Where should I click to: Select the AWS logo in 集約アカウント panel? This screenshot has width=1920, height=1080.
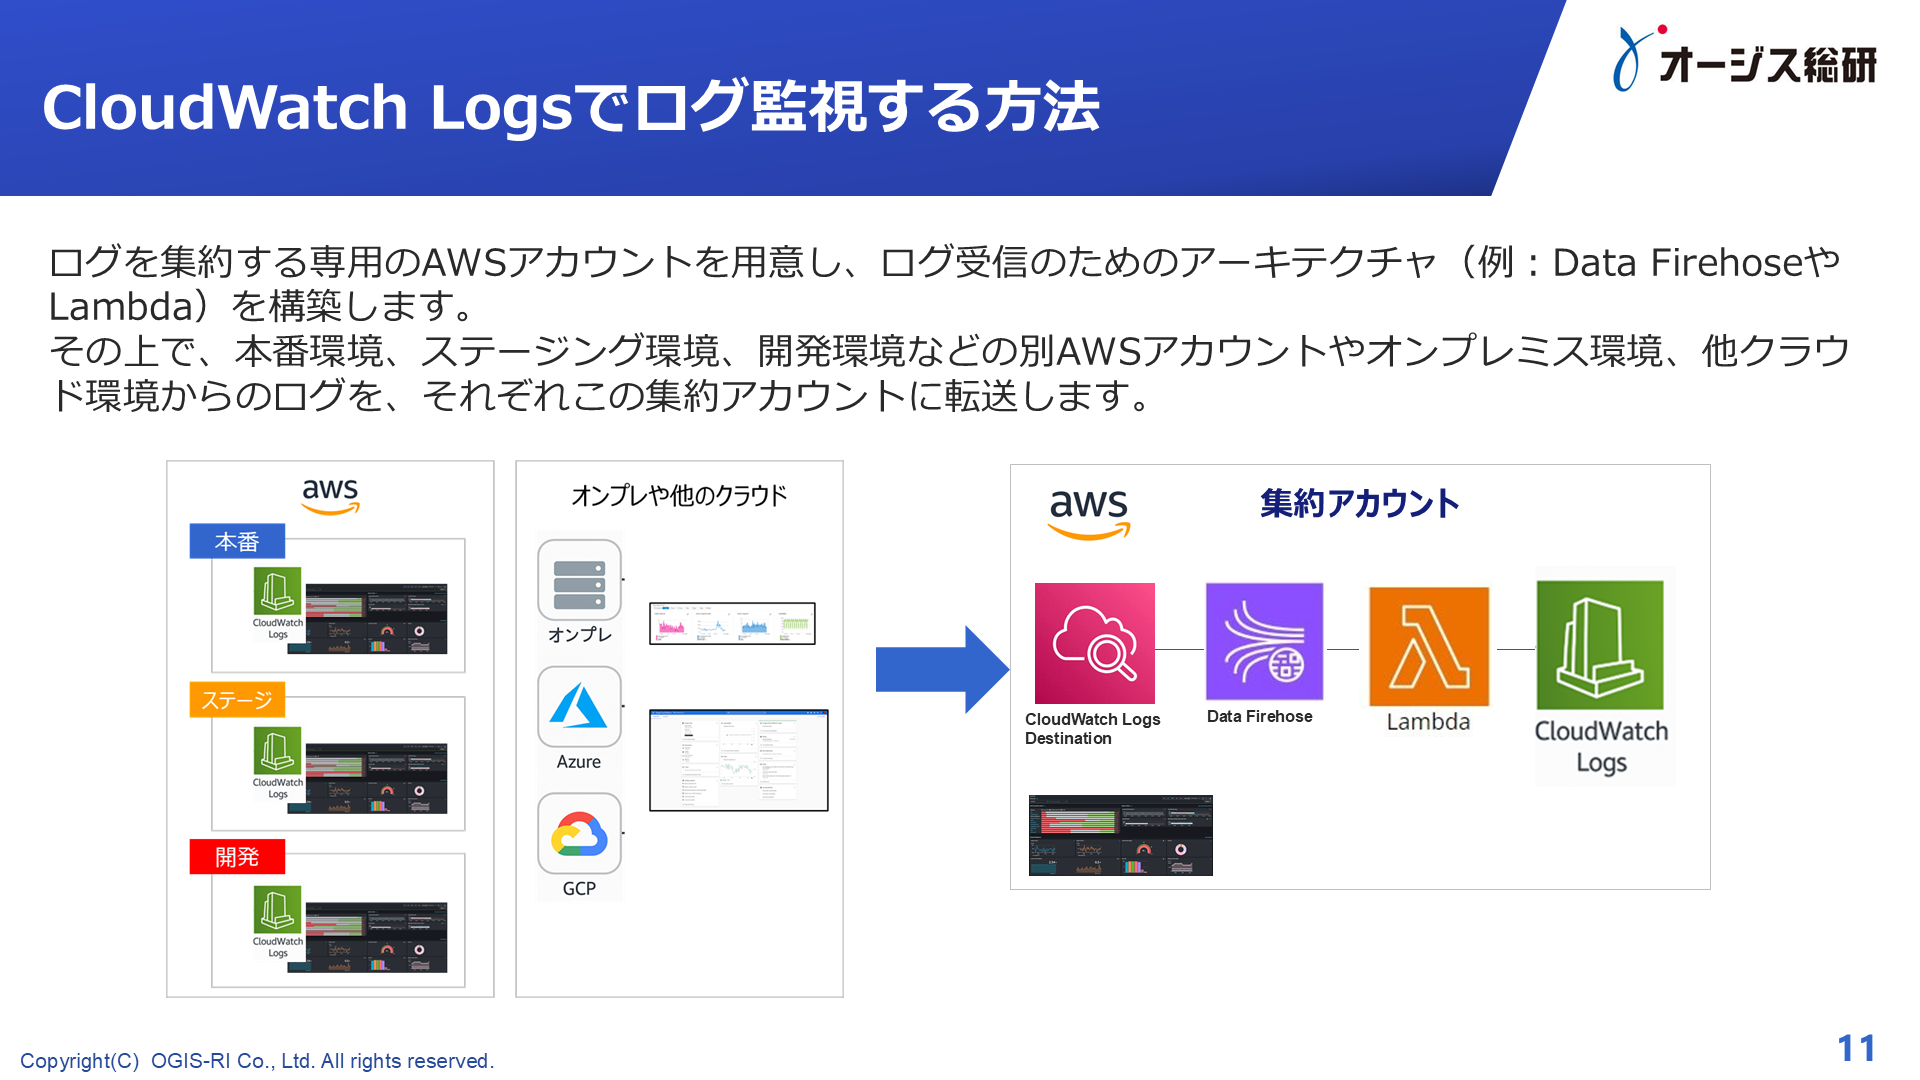1089,512
